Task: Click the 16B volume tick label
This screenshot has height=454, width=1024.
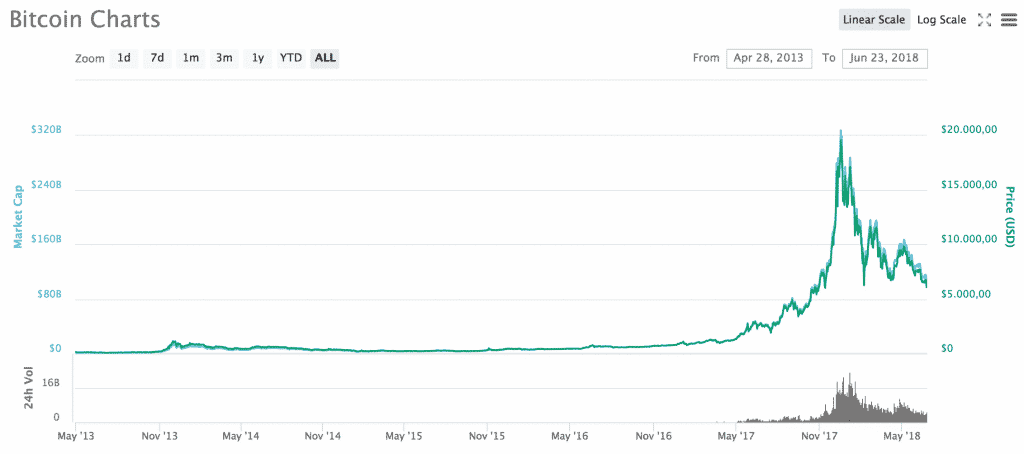Action: click(52, 383)
